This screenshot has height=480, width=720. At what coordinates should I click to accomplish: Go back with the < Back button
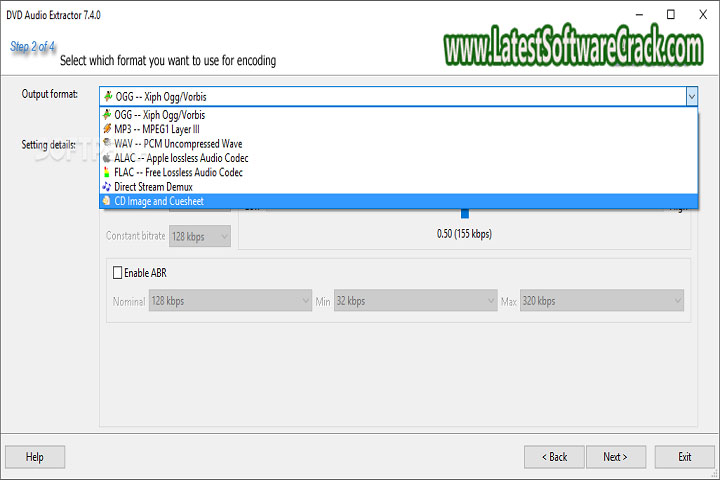[x=554, y=457]
